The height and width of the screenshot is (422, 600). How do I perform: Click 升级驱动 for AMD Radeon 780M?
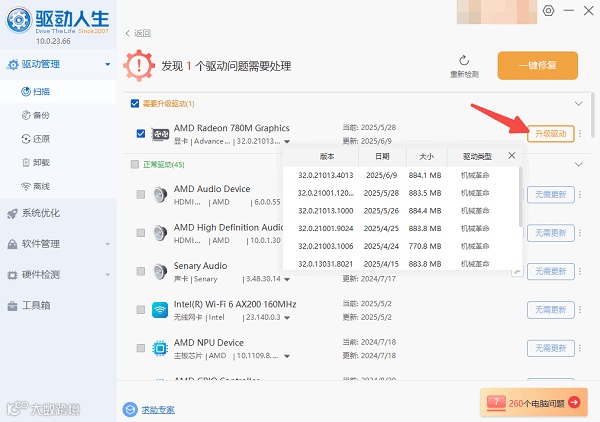point(551,134)
